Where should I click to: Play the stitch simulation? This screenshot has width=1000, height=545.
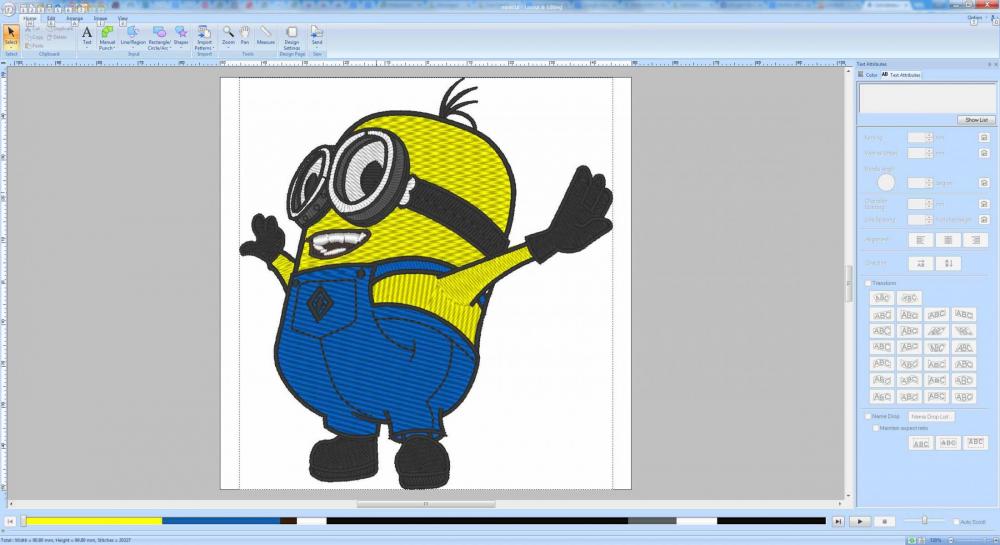(x=860, y=521)
